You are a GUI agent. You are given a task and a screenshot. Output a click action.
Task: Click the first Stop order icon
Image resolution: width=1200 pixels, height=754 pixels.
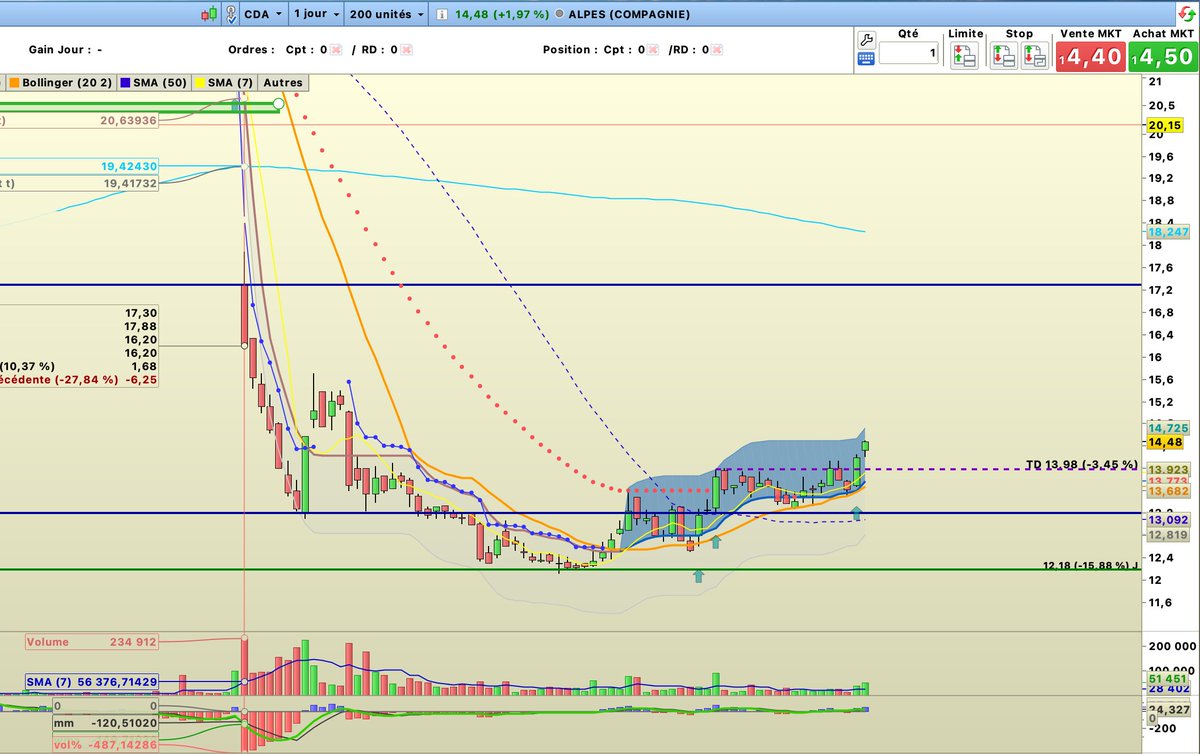tap(1003, 56)
